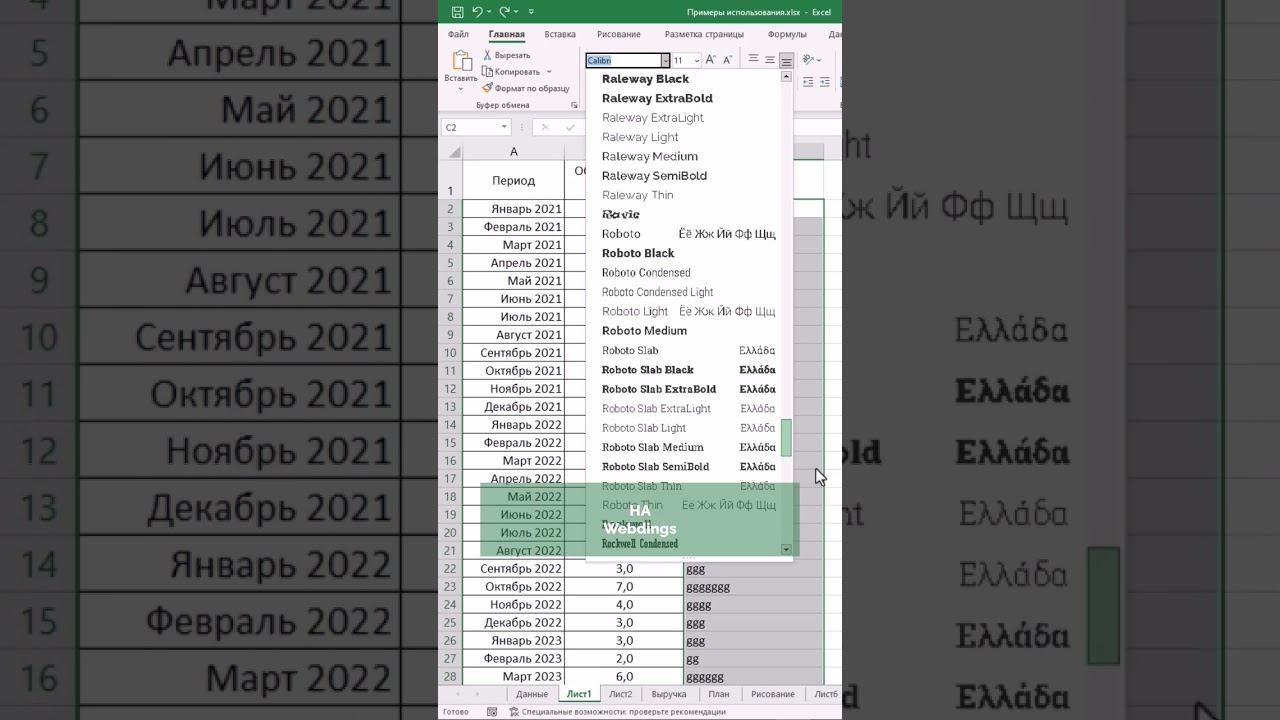Open the Name Box C2 dropdown

click(504, 127)
